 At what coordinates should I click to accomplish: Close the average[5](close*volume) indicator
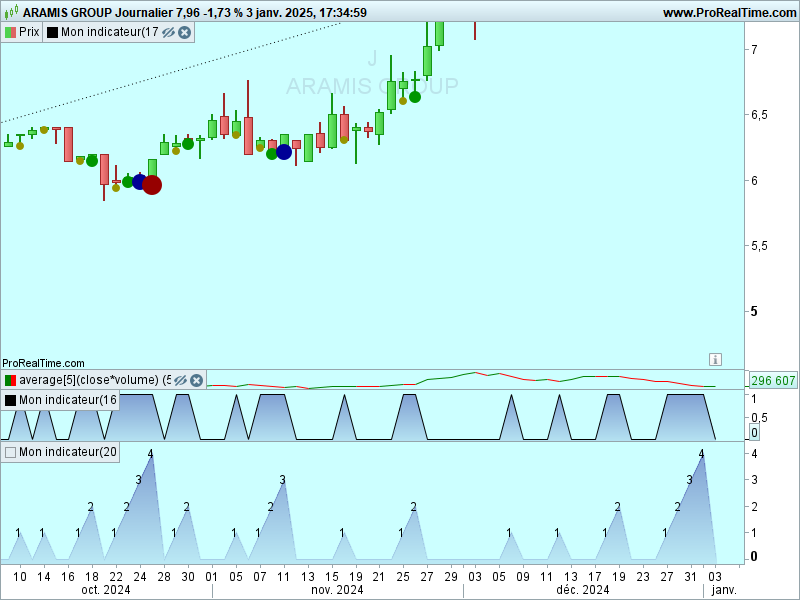196,381
